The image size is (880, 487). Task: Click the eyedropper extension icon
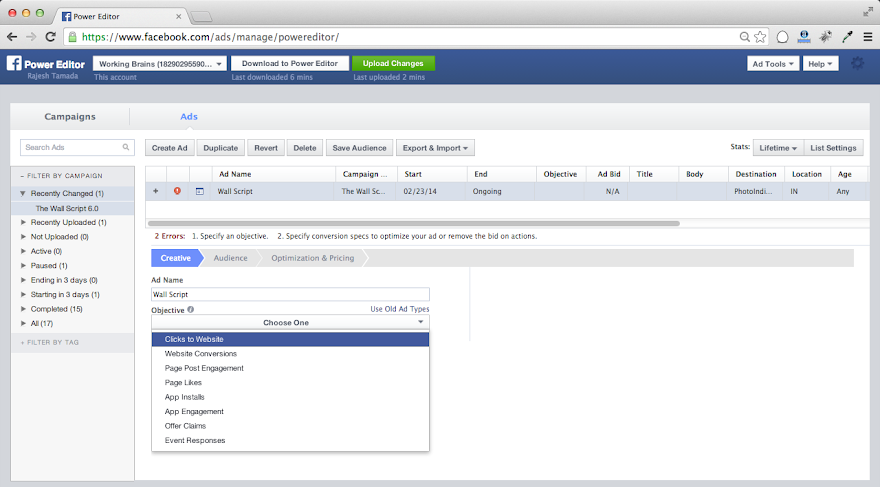[x=847, y=37]
